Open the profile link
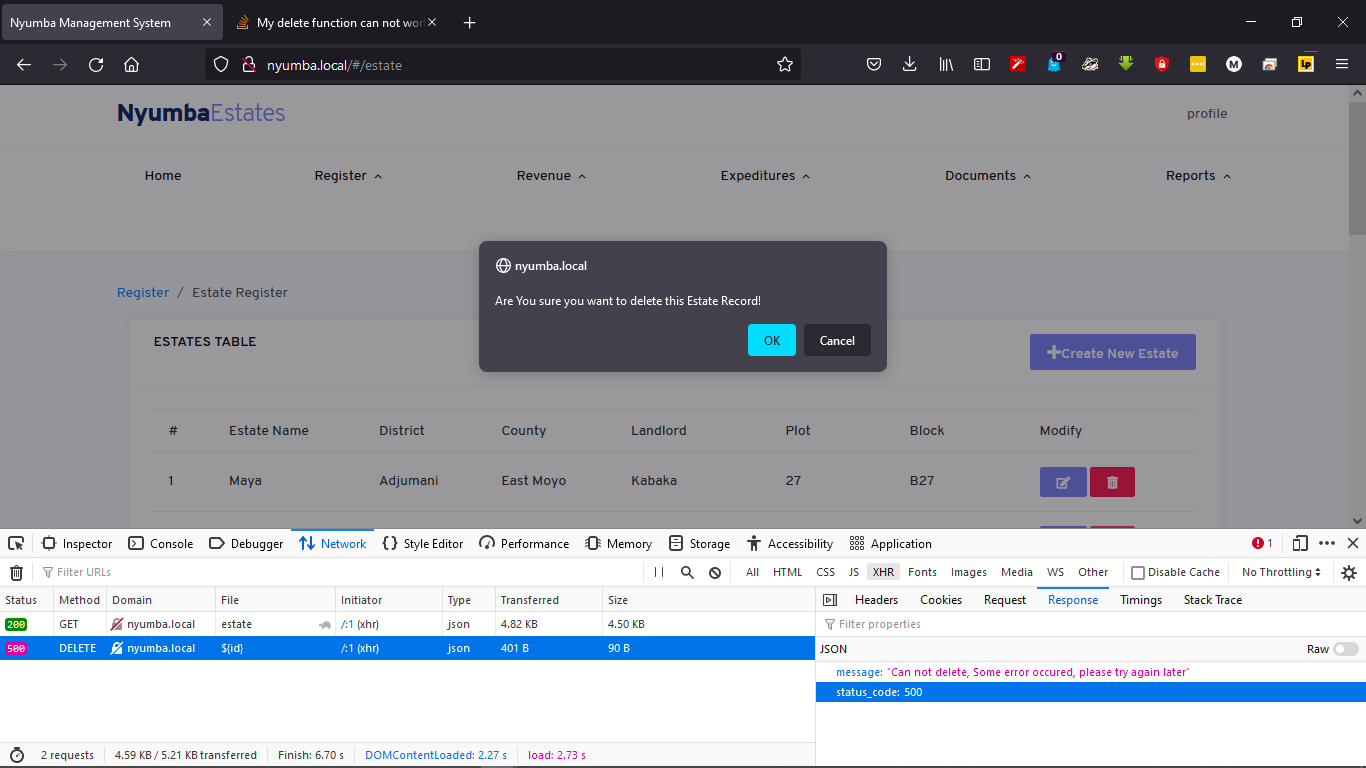Screen dimensions: 1366x768 pyautogui.click(x=1207, y=114)
